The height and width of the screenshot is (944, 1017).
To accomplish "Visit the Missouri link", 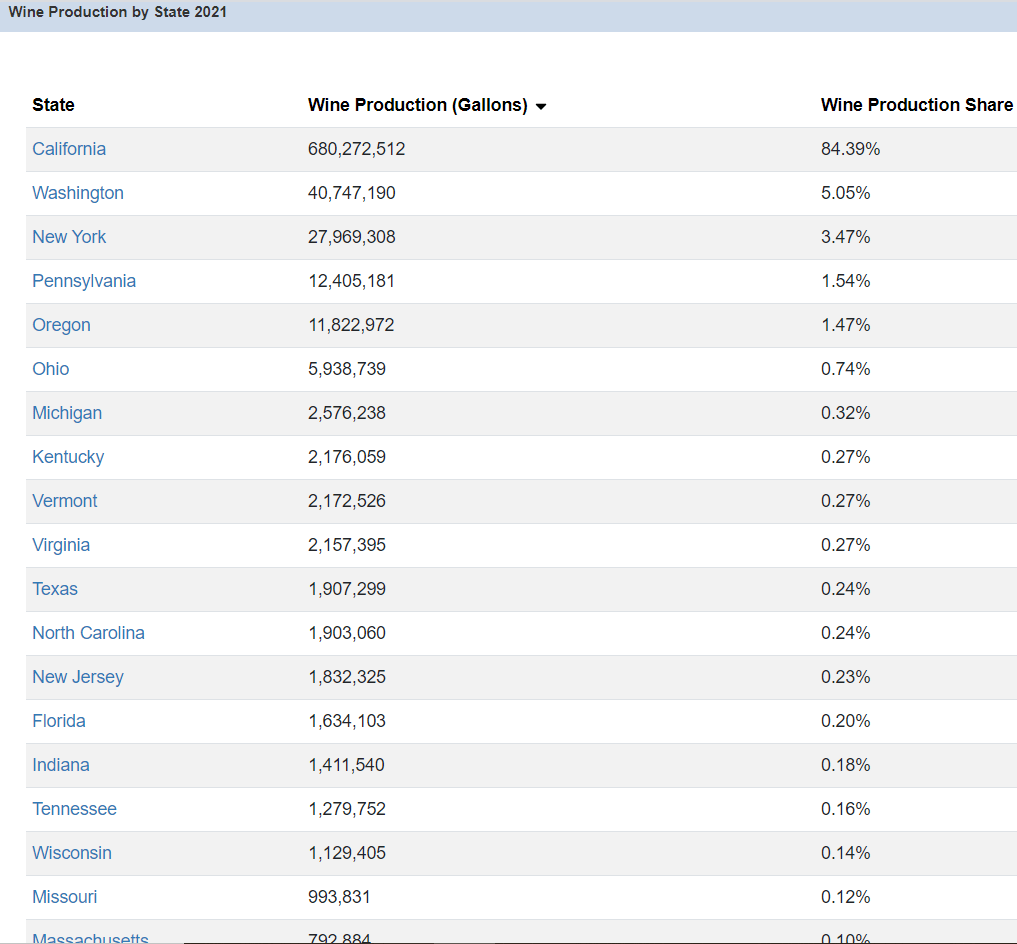I will pyautogui.click(x=65, y=897).
